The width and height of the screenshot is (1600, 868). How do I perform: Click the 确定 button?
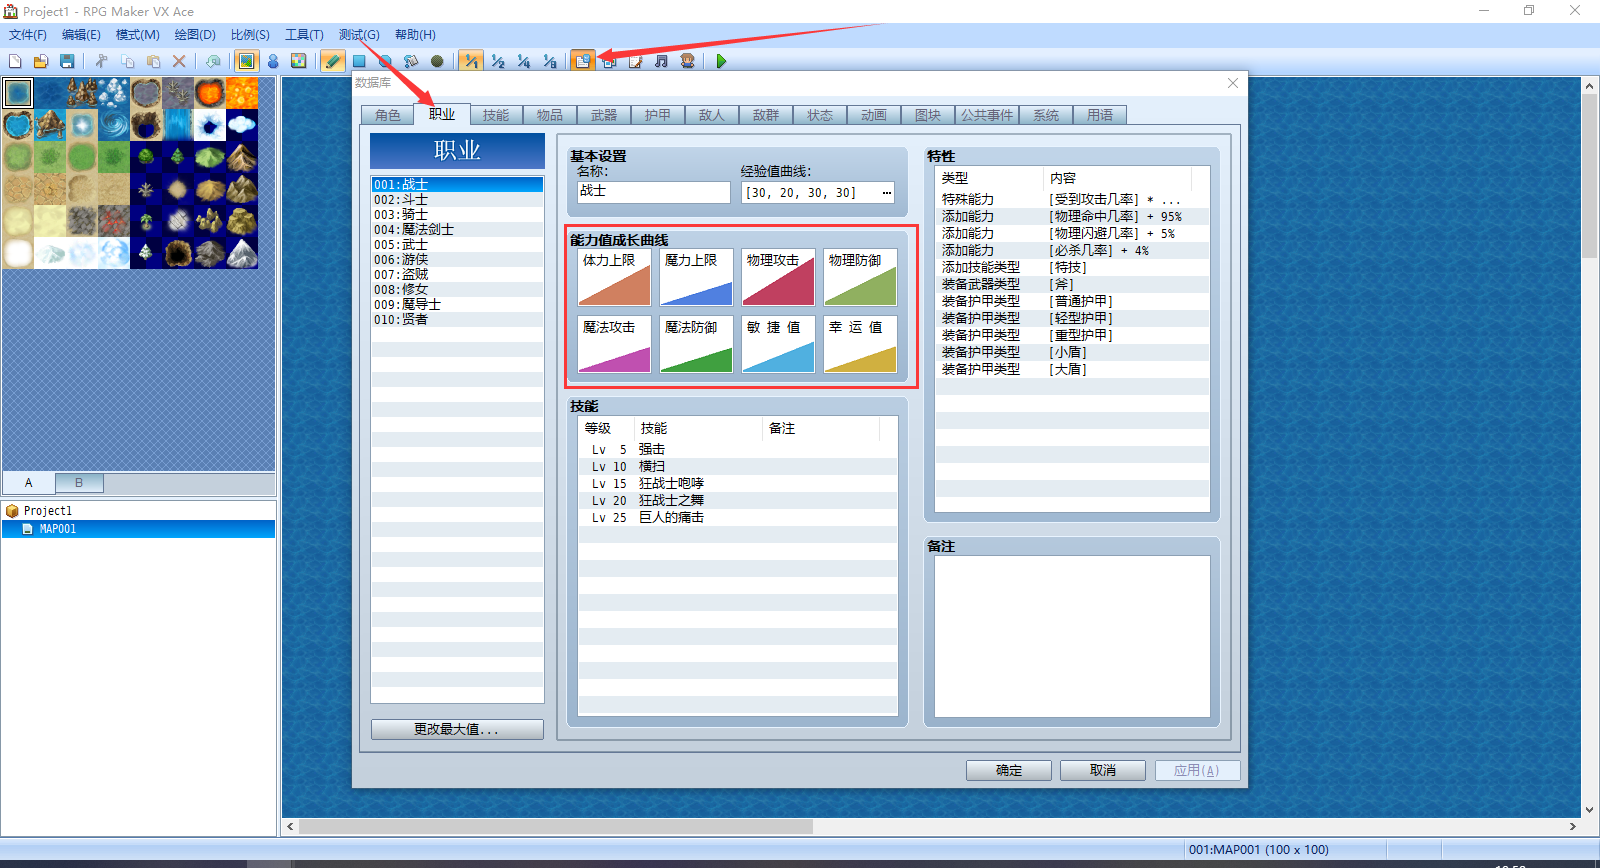point(1009,770)
